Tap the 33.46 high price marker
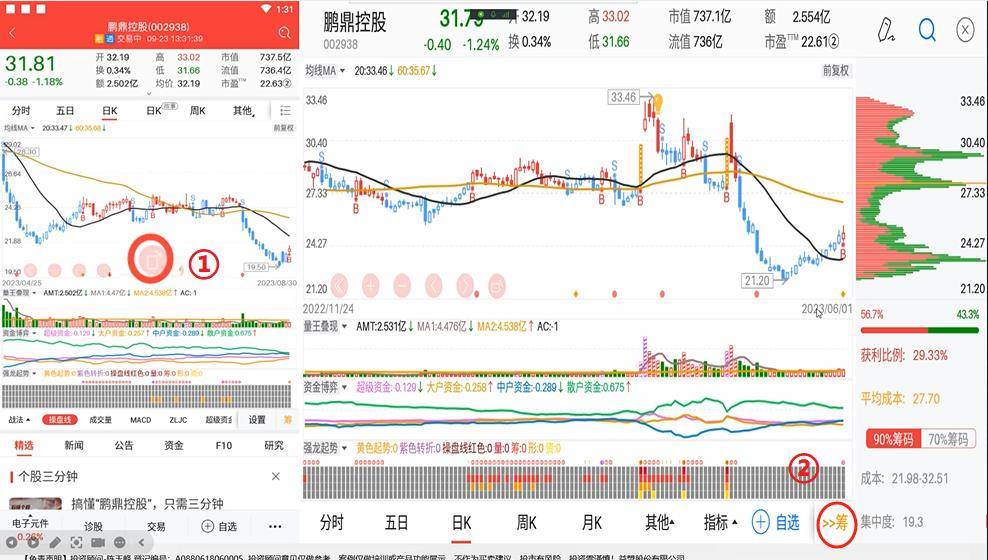Viewport: 988px width, 560px height. point(623,97)
